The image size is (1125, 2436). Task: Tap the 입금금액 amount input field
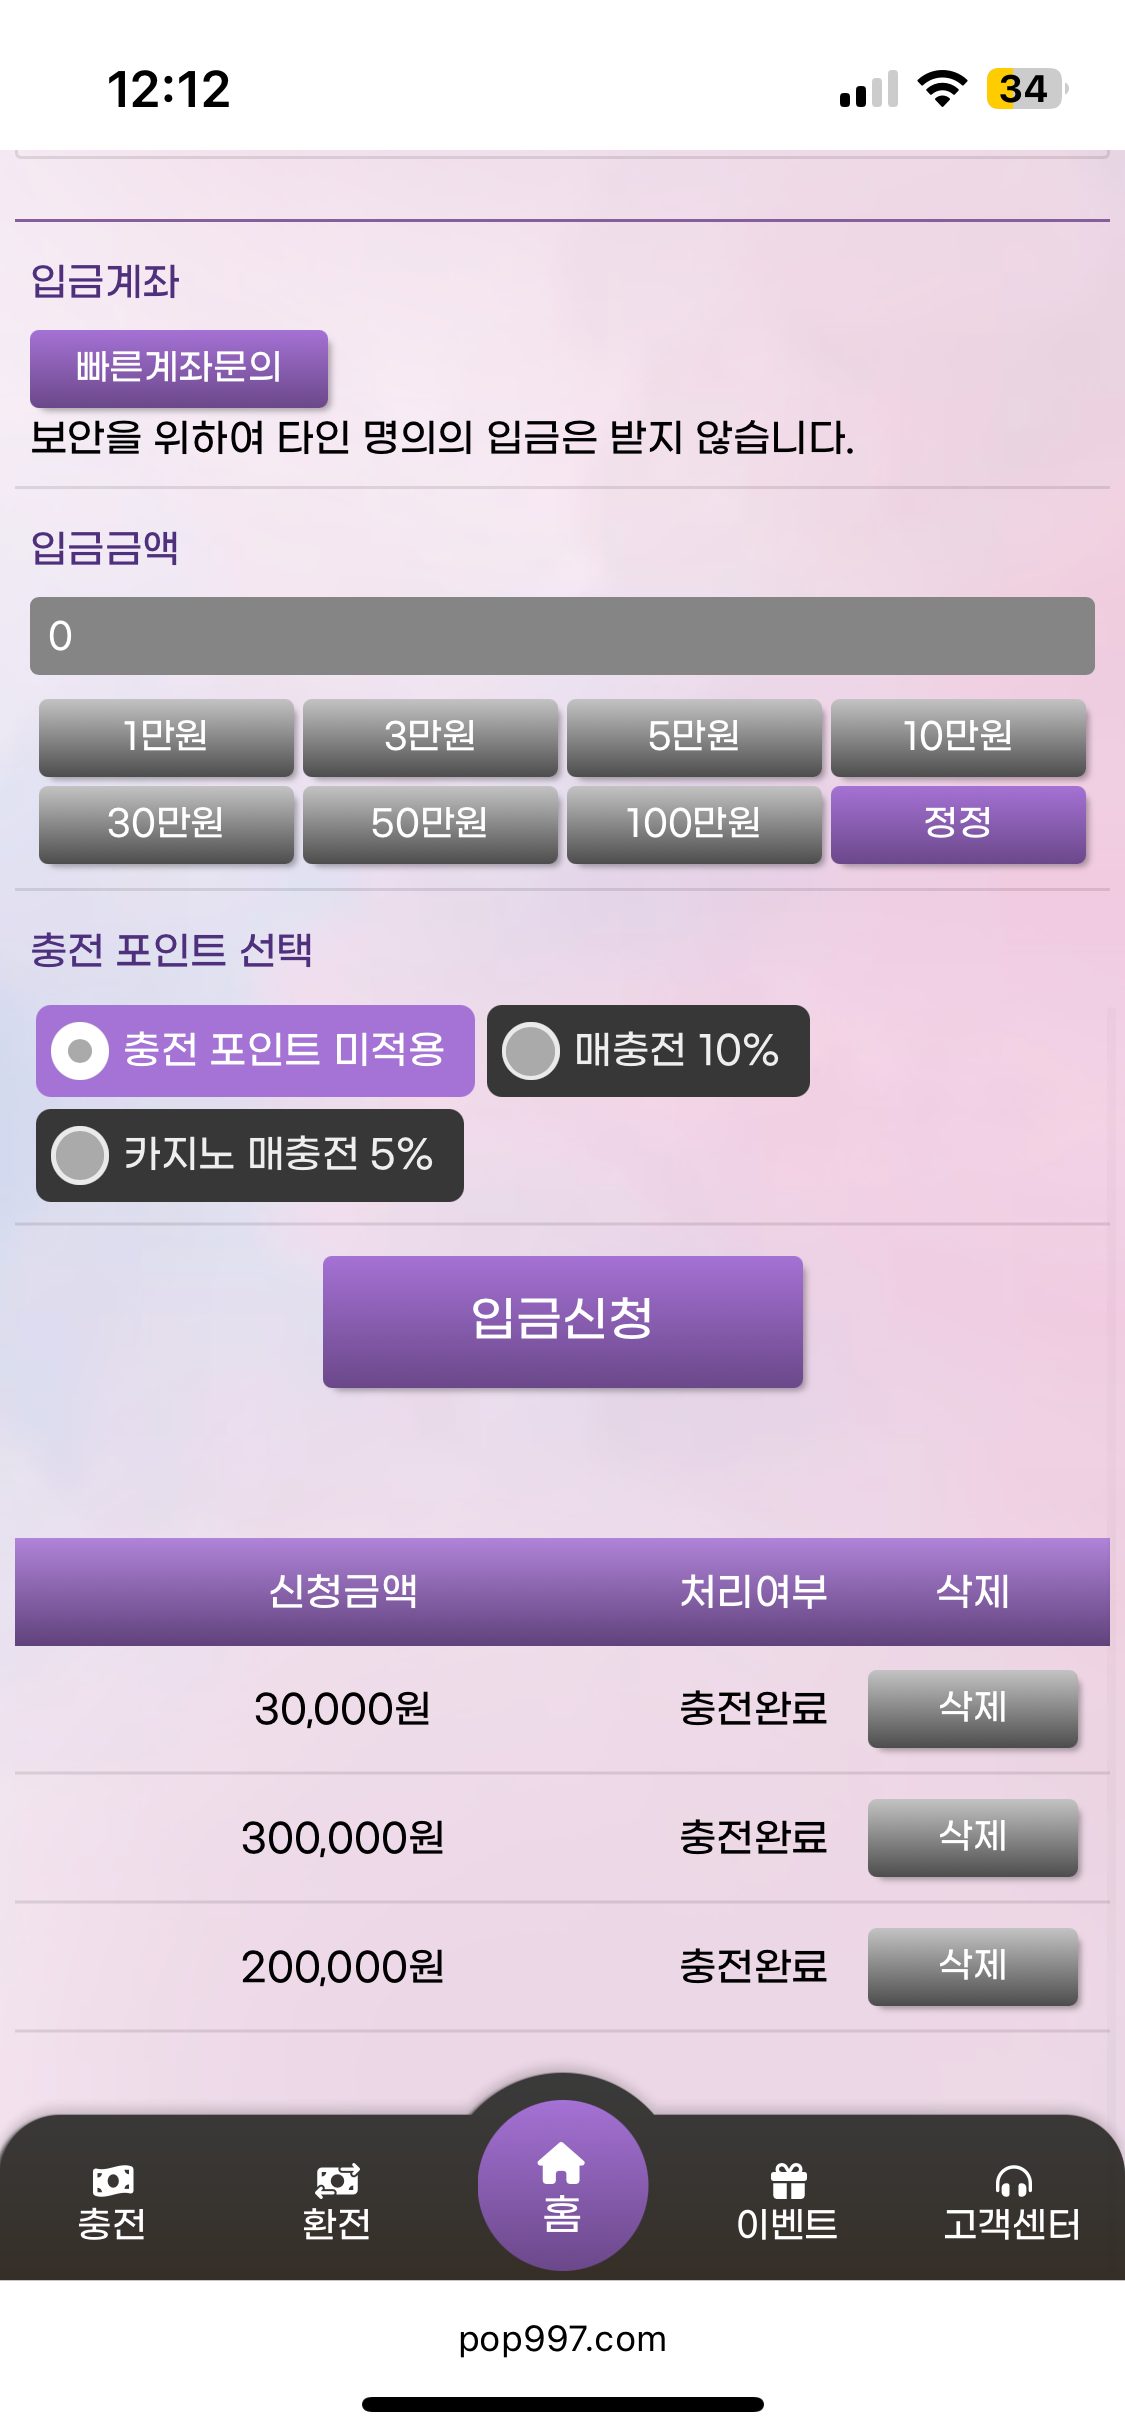[x=562, y=636]
